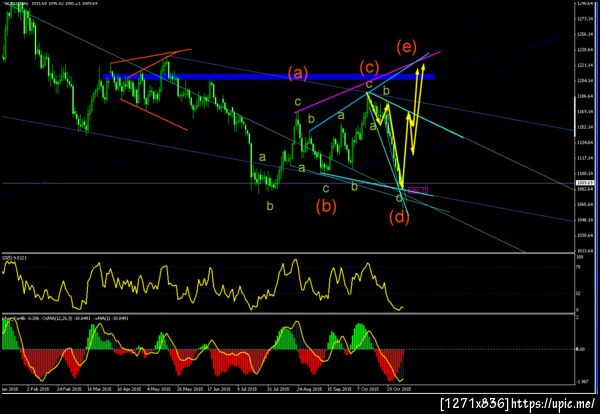Click the orange (e) wave label
This screenshot has height=414, width=600.
click(406, 47)
